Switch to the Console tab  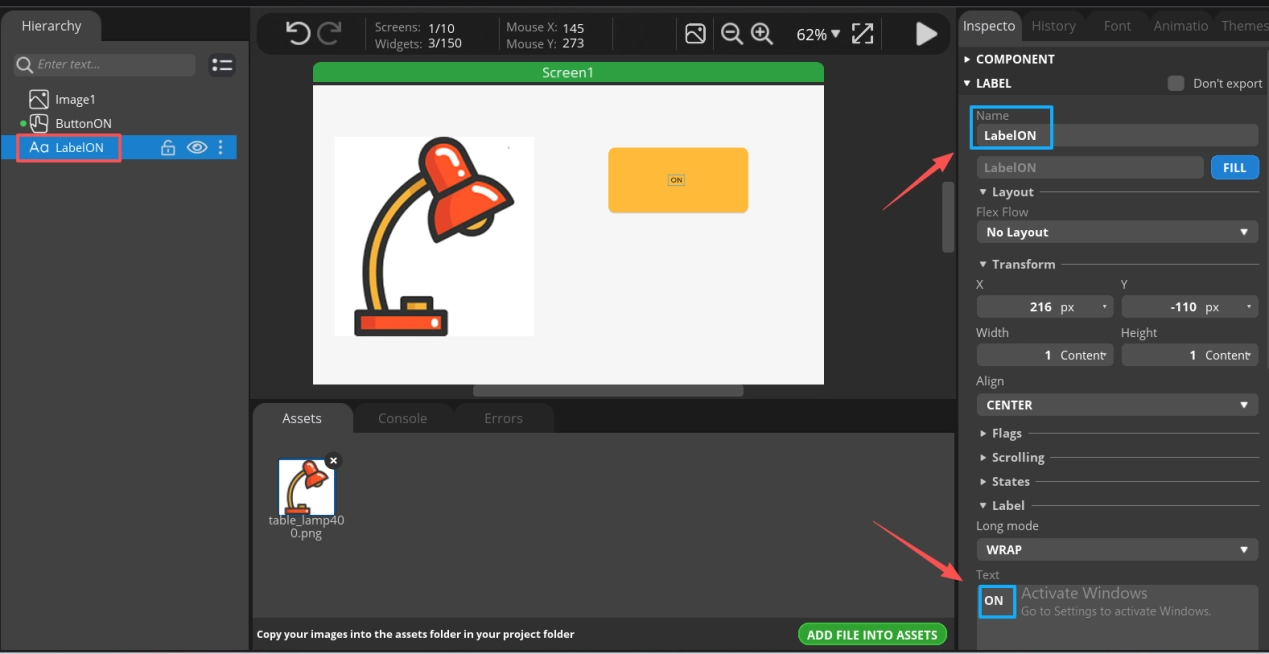click(x=402, y=418)
